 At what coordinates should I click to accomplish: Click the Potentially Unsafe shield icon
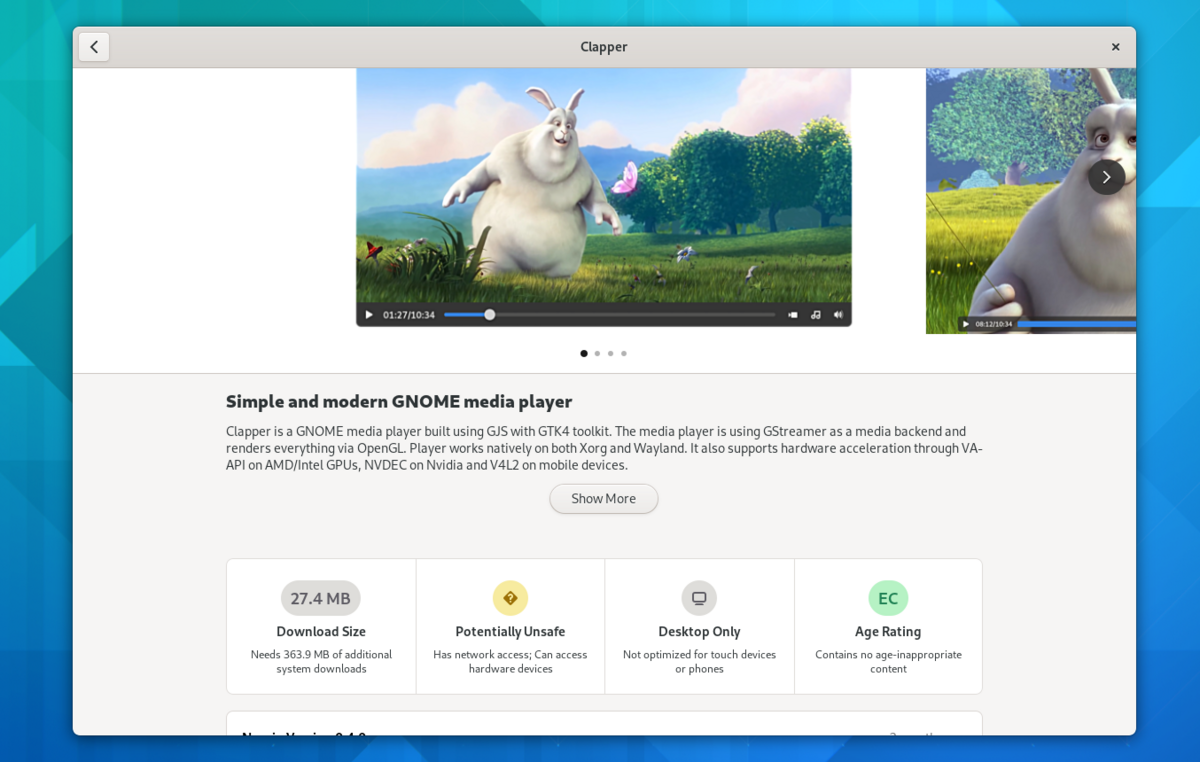tap(510, 597)
